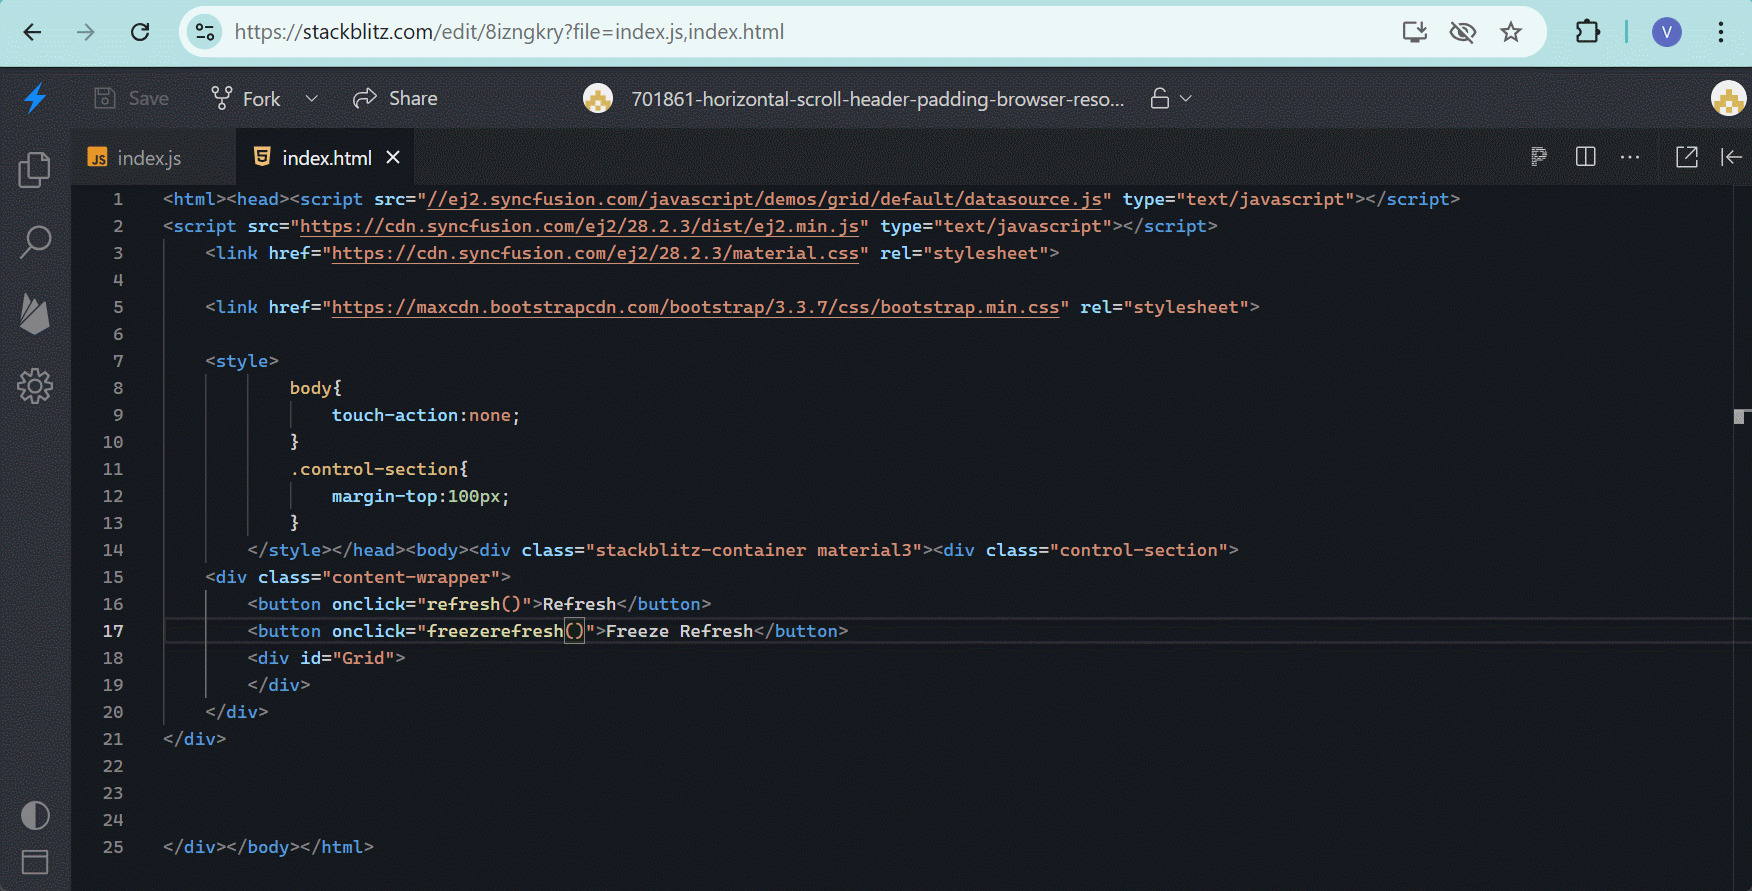1752x891 pixels.
Task: Click line number 25 in gutter
Action: (x=113, y=847)
